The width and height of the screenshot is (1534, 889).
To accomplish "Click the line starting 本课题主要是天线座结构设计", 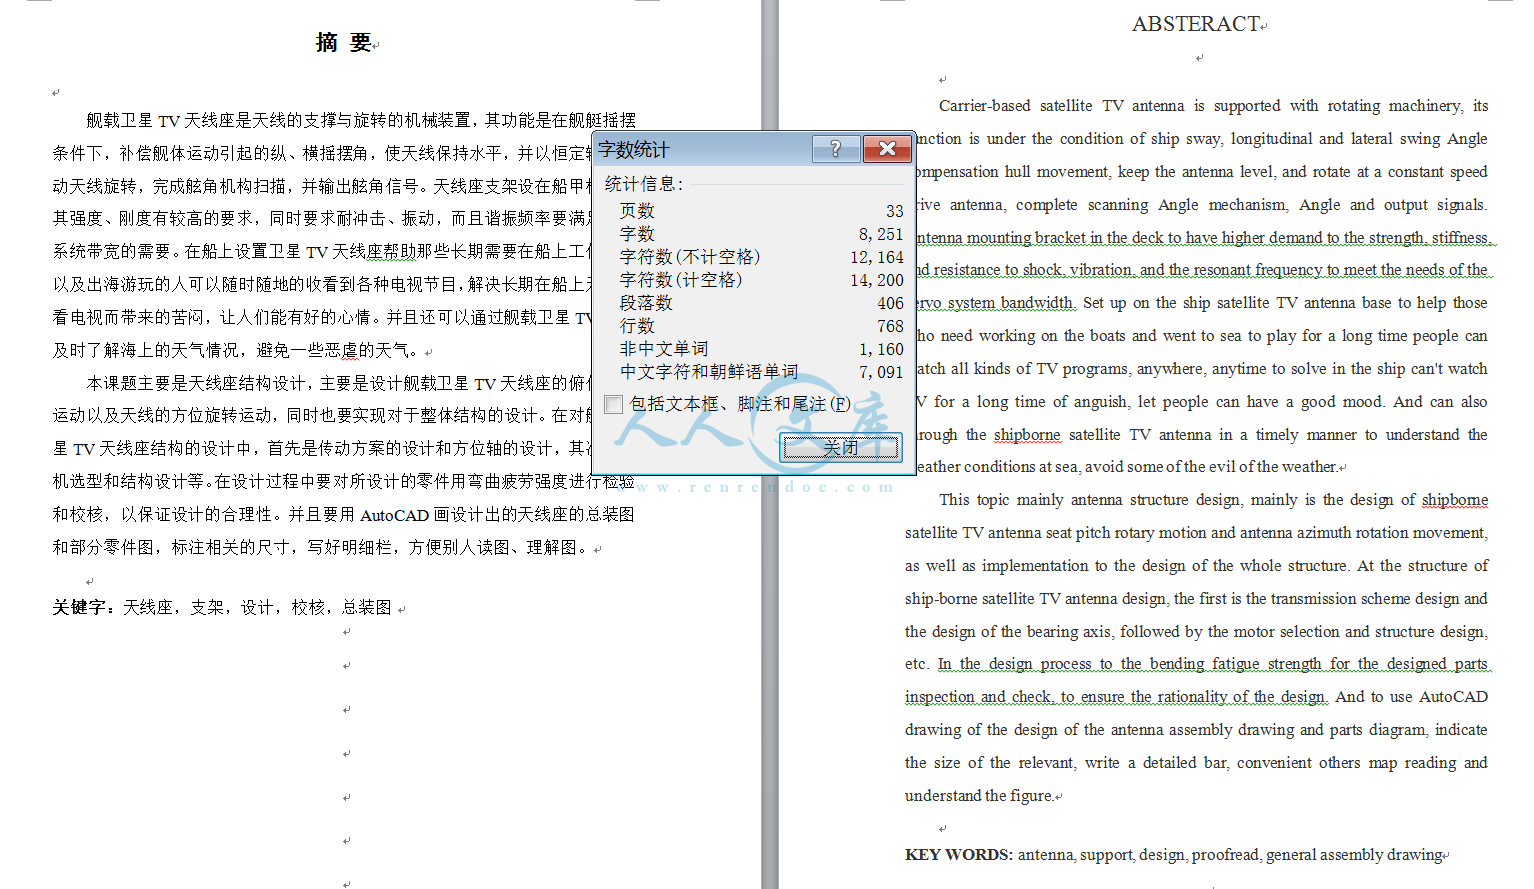I will click(x=339, y=383).
